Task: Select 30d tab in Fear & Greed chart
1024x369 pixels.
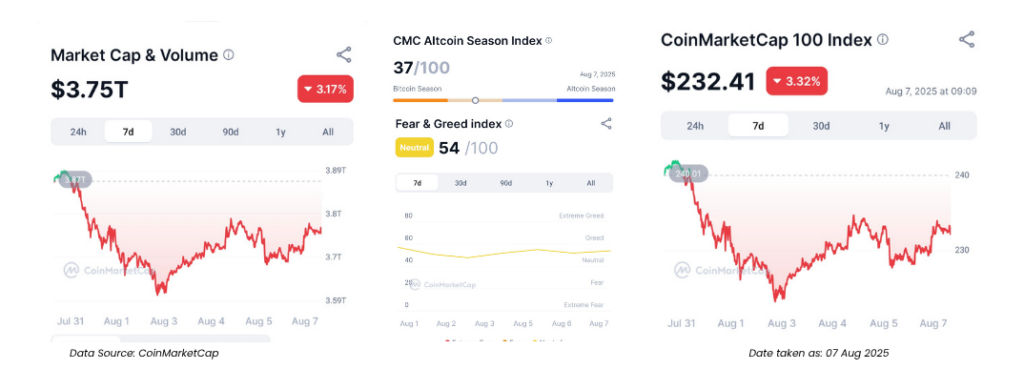Action: (x=460, y=183)
